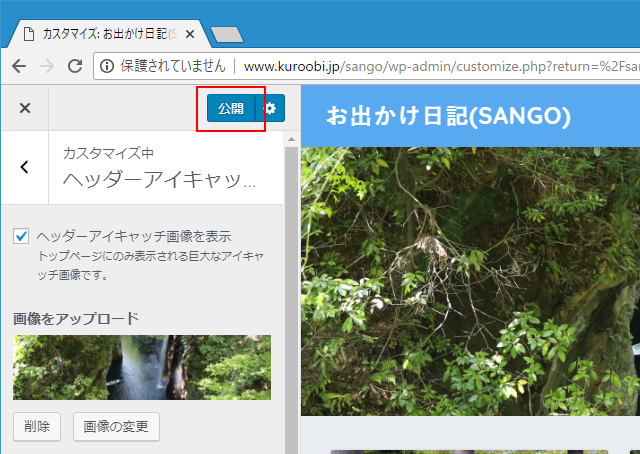Image resolution: width=640 pixels, height=454 pixels.
Task: Click the 削除 button
Action: pos(37,427)
